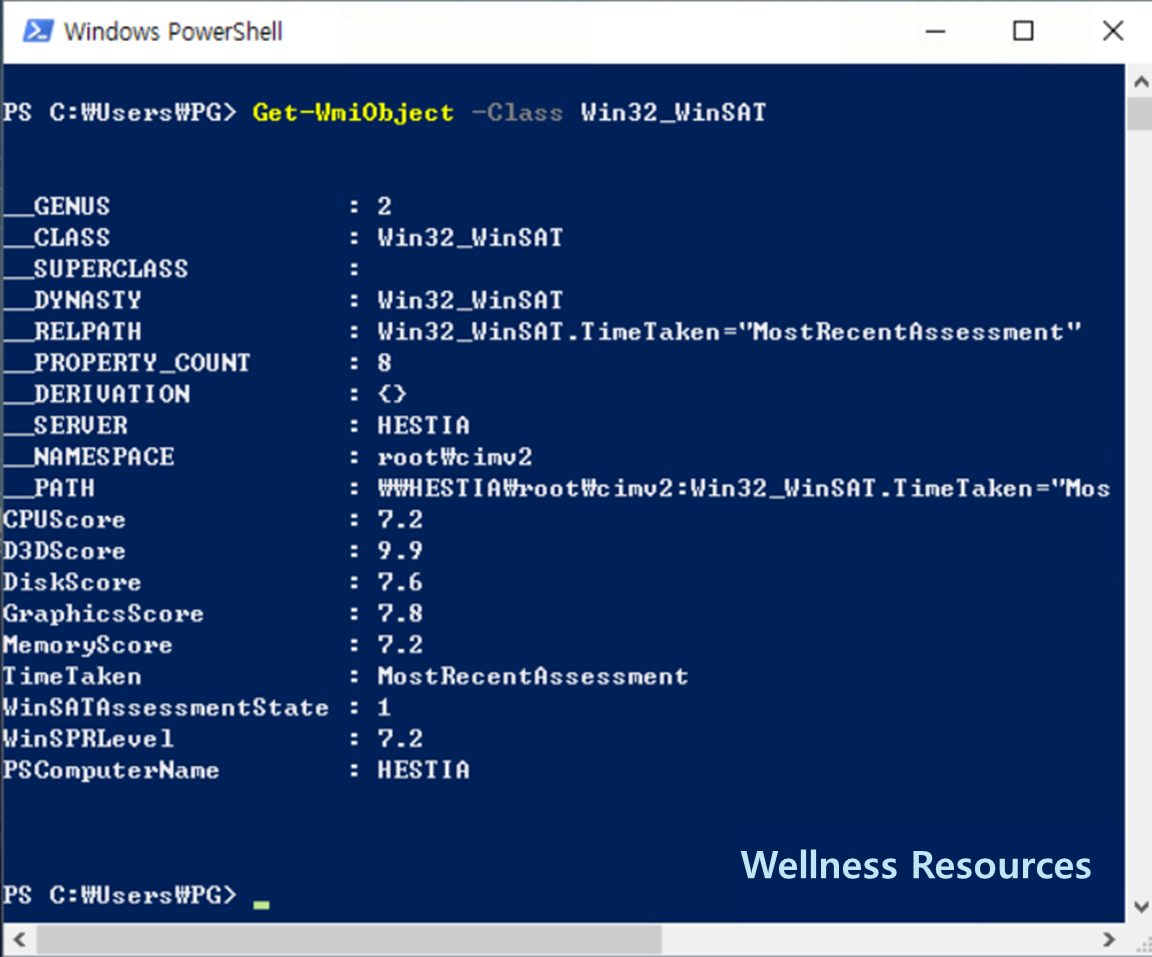1152x957 pixels.
Task: Click the __PATH value text
Action: click(x=744, y=488)
